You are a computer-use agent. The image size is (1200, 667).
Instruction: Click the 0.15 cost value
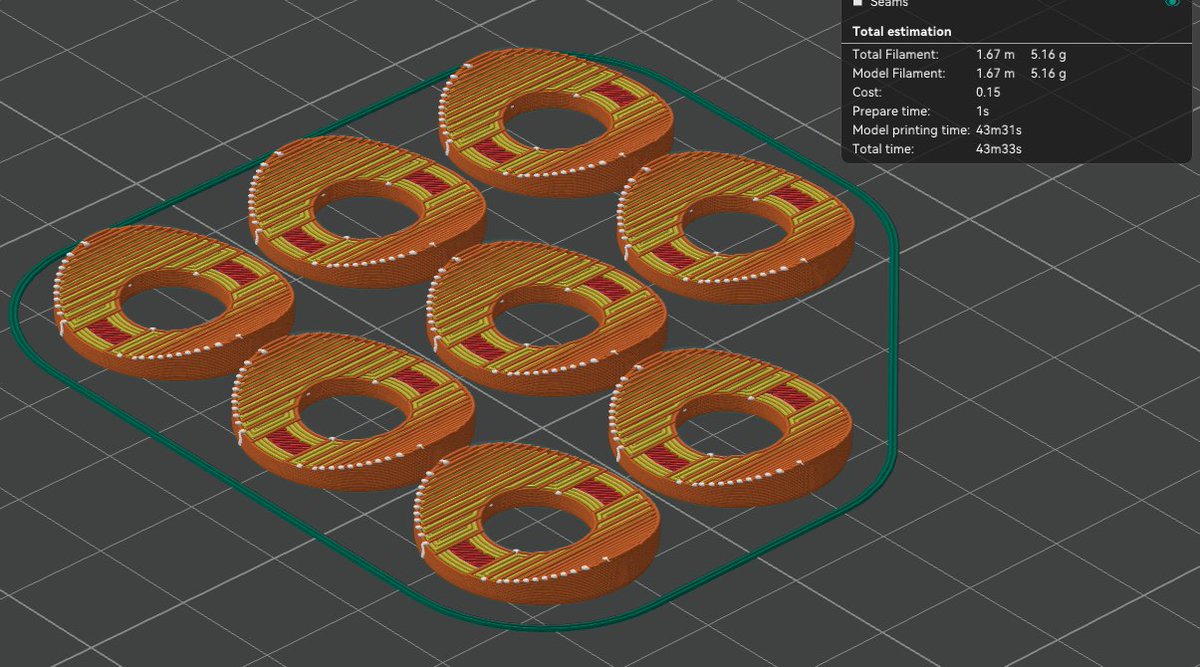click(988, 92)
